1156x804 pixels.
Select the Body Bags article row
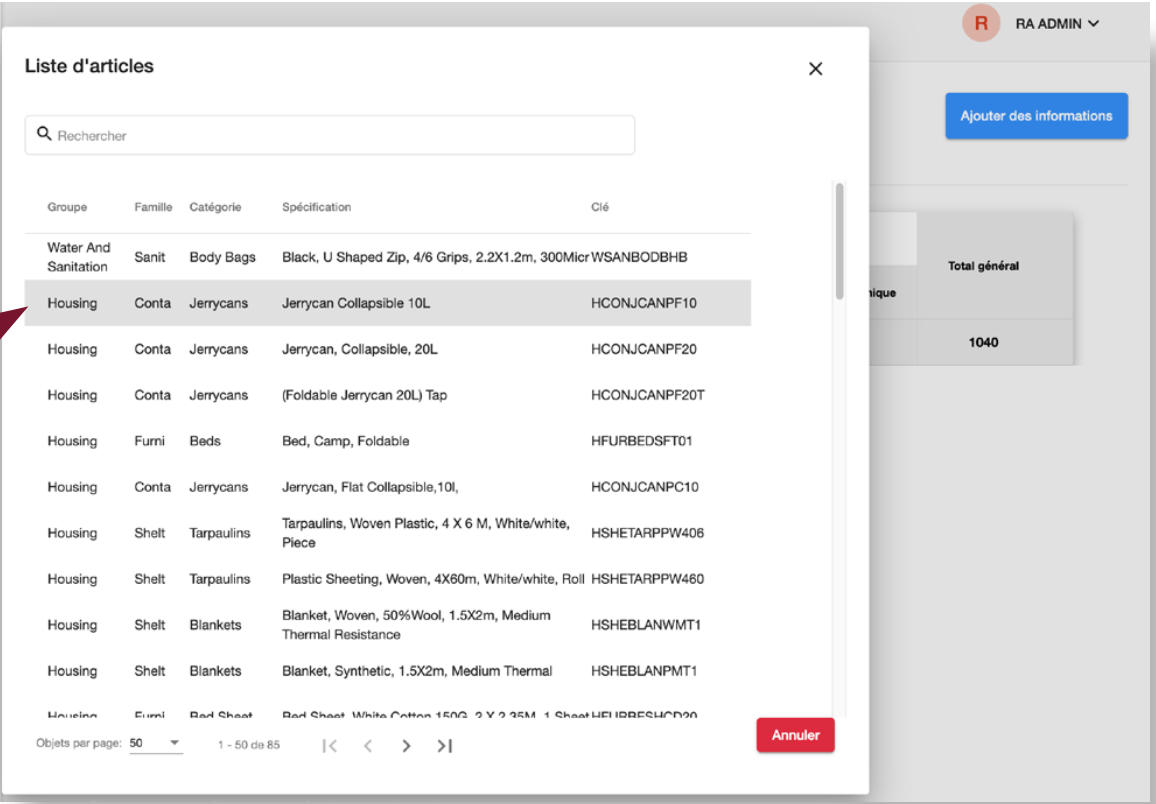click(x=222, y=257)
